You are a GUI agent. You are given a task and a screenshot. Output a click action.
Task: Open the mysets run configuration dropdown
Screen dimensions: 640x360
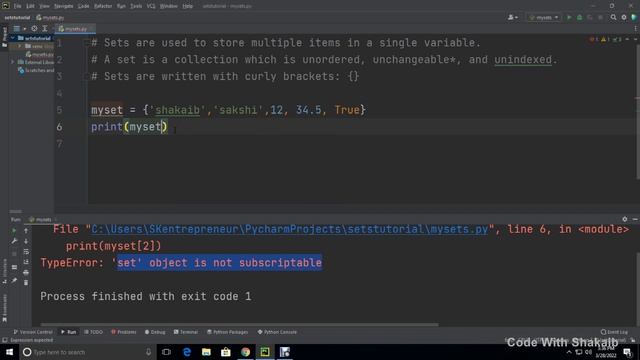544,18
